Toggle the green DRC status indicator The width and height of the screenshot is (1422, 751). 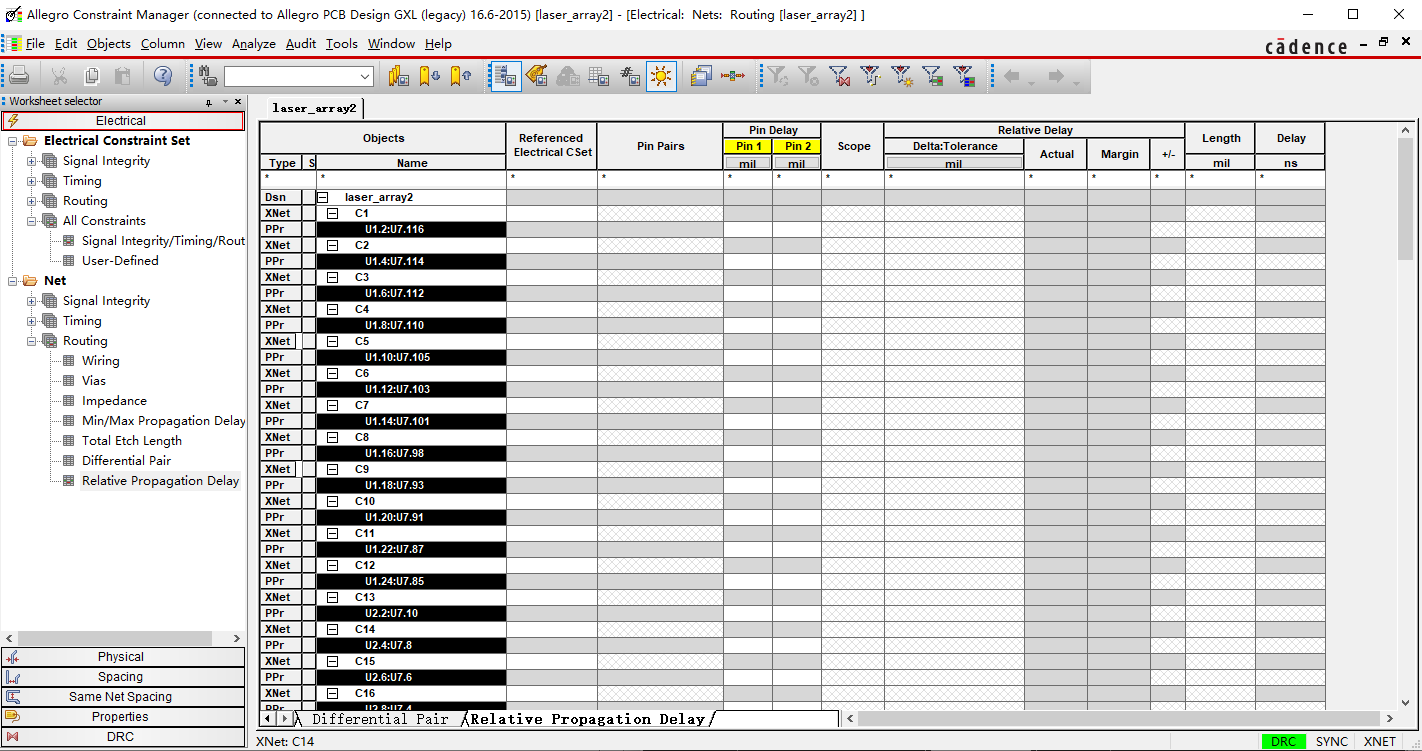1283,742
